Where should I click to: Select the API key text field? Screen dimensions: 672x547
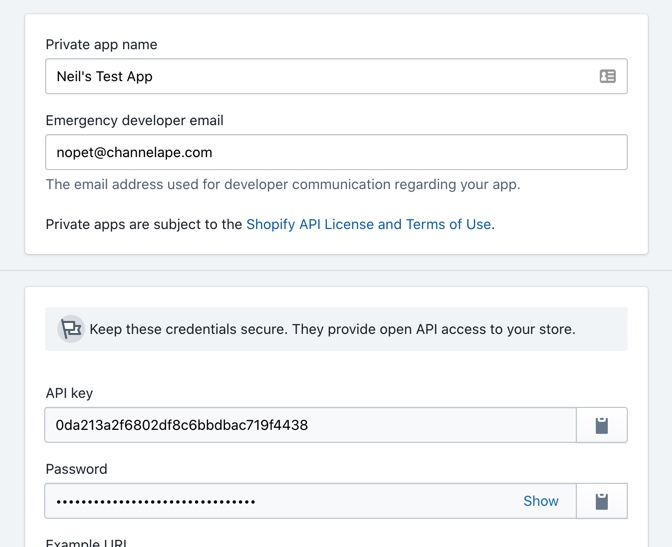(x=310, y=425)
